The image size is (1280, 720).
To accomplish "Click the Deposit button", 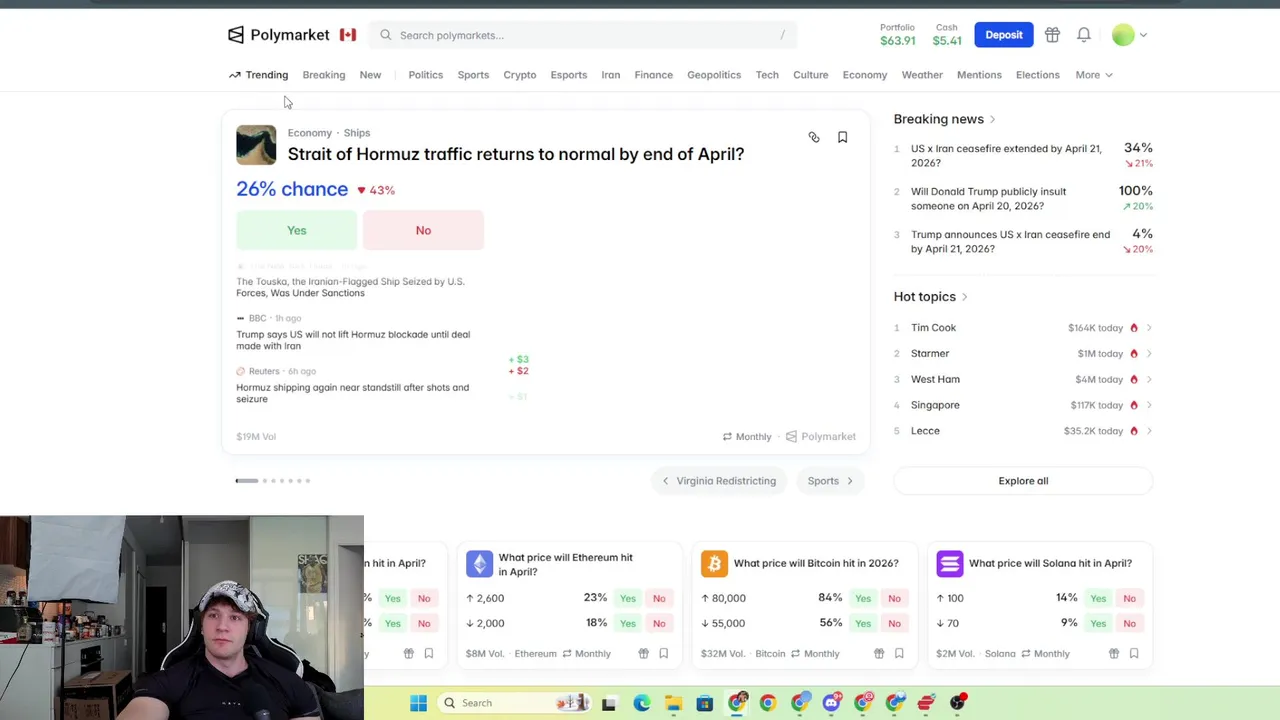I will point(1004,35).
